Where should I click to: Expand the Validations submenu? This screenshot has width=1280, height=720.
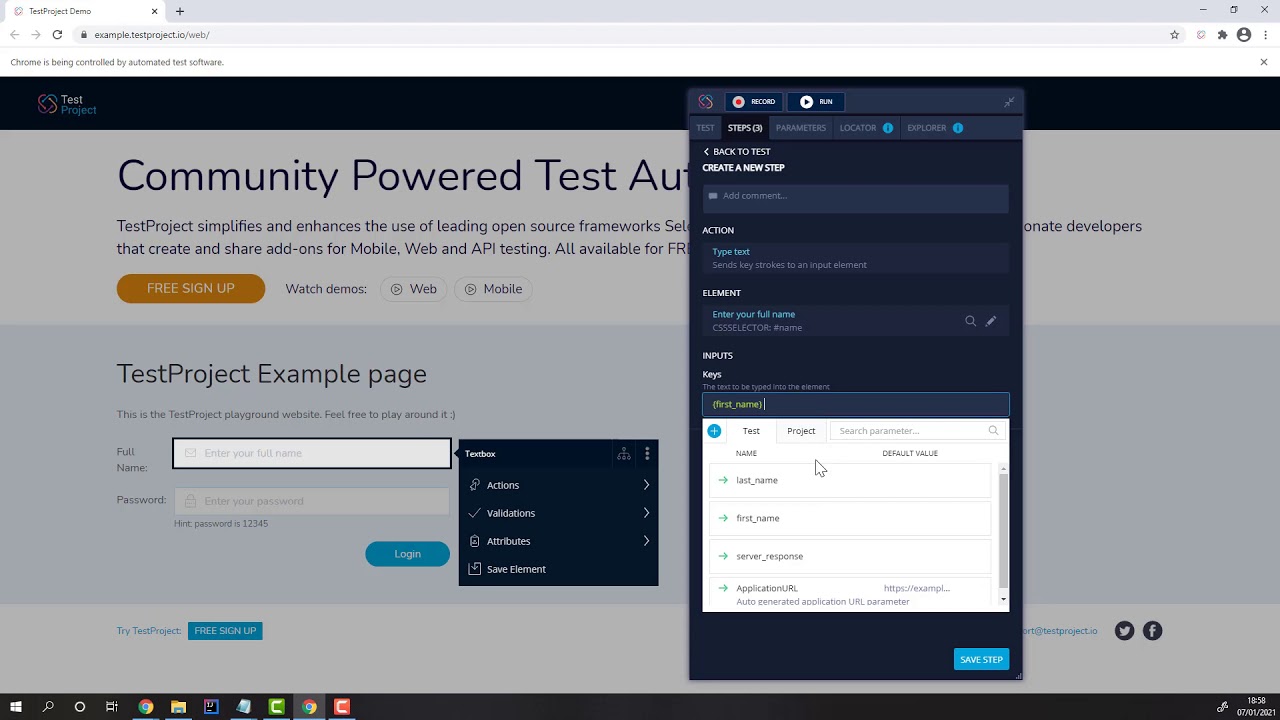point(558,513)
